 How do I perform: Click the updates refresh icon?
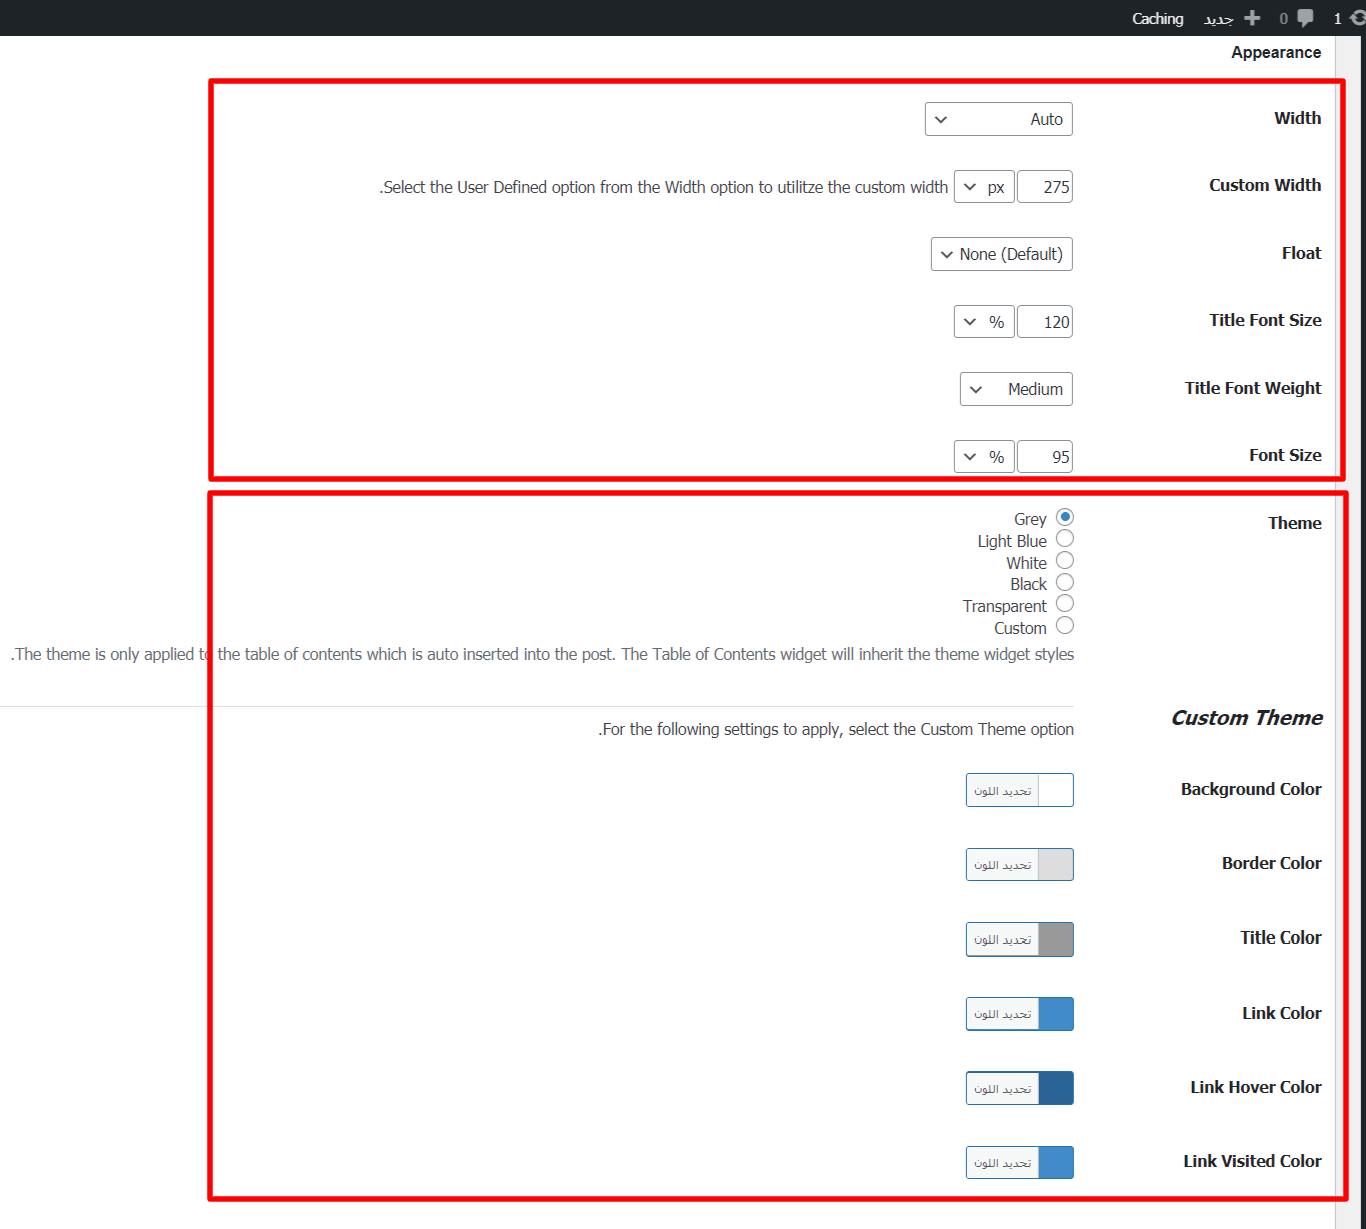[x=1357, y=18]
